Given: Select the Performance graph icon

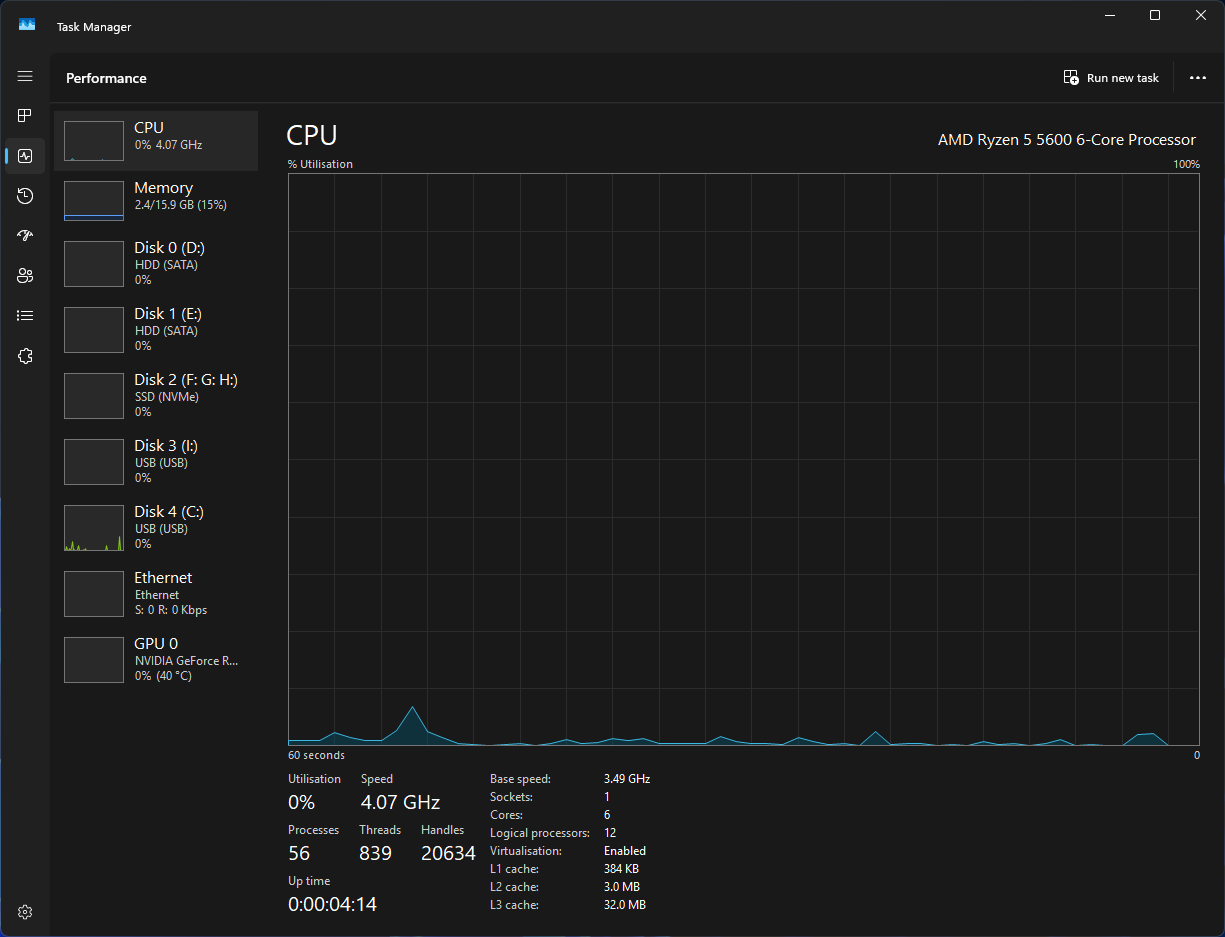Looking at the screenshot, I should click(x=24, y=156).
